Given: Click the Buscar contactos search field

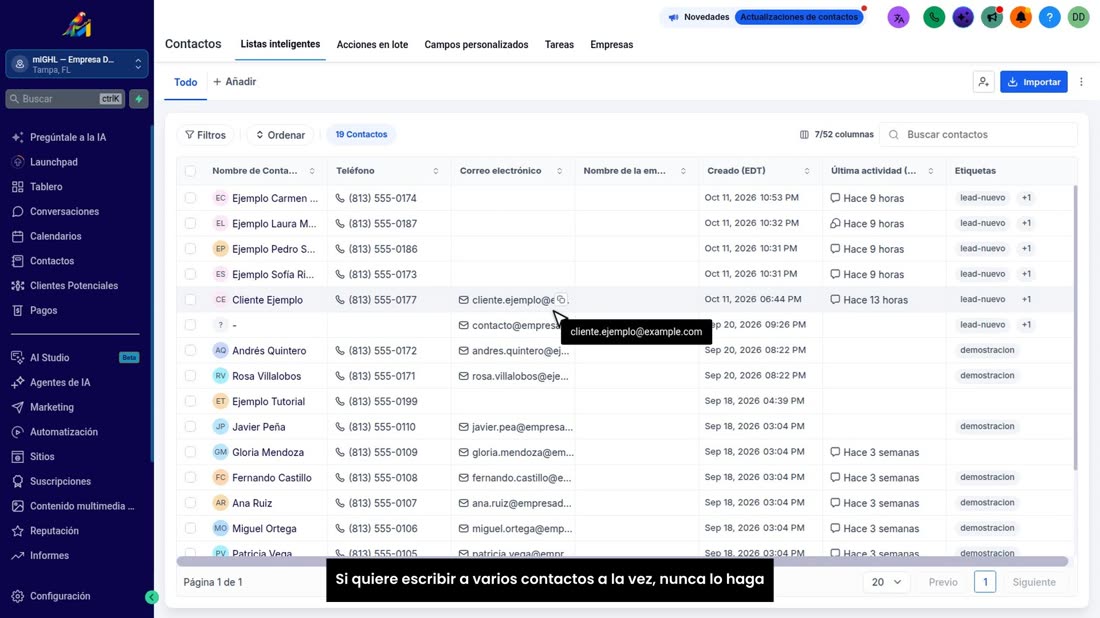Looking at the screenshot, I should tap(979, 135).
